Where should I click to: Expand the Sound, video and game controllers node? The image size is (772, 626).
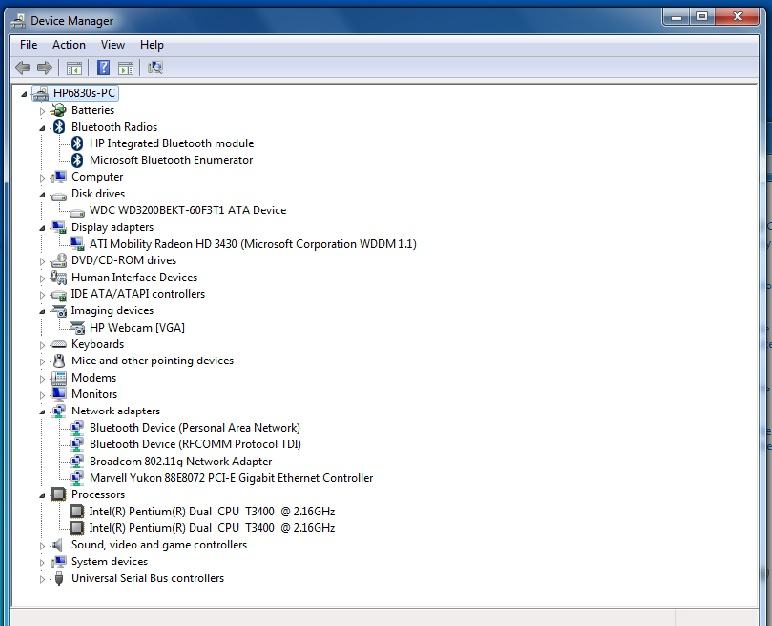[x=43, y=545]
